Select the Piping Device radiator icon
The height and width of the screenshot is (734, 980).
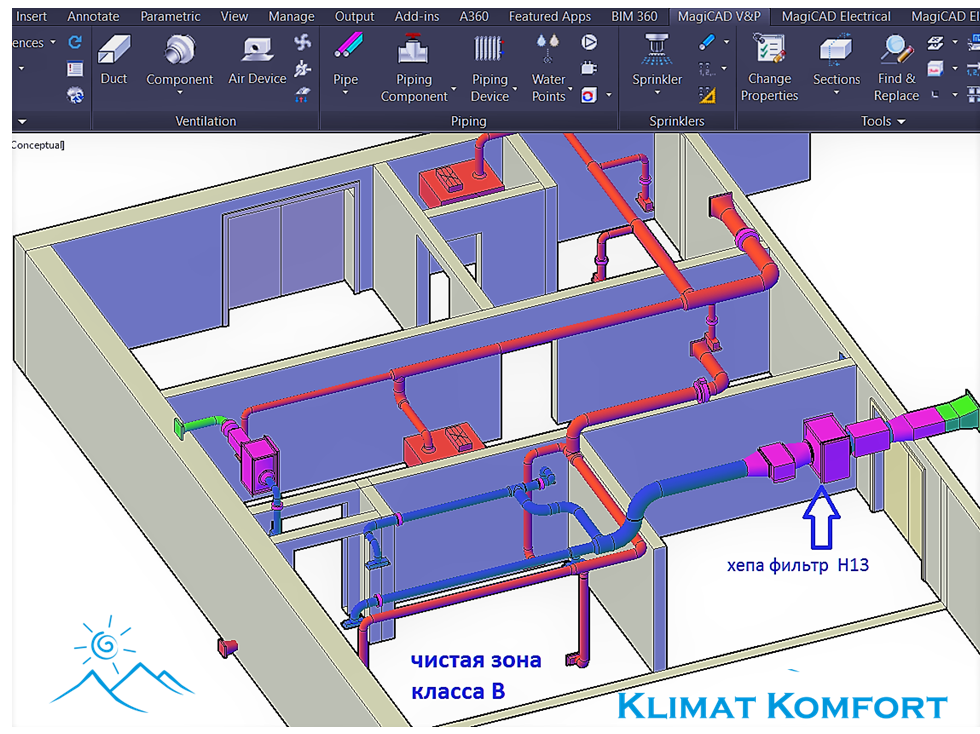(489, 50)
